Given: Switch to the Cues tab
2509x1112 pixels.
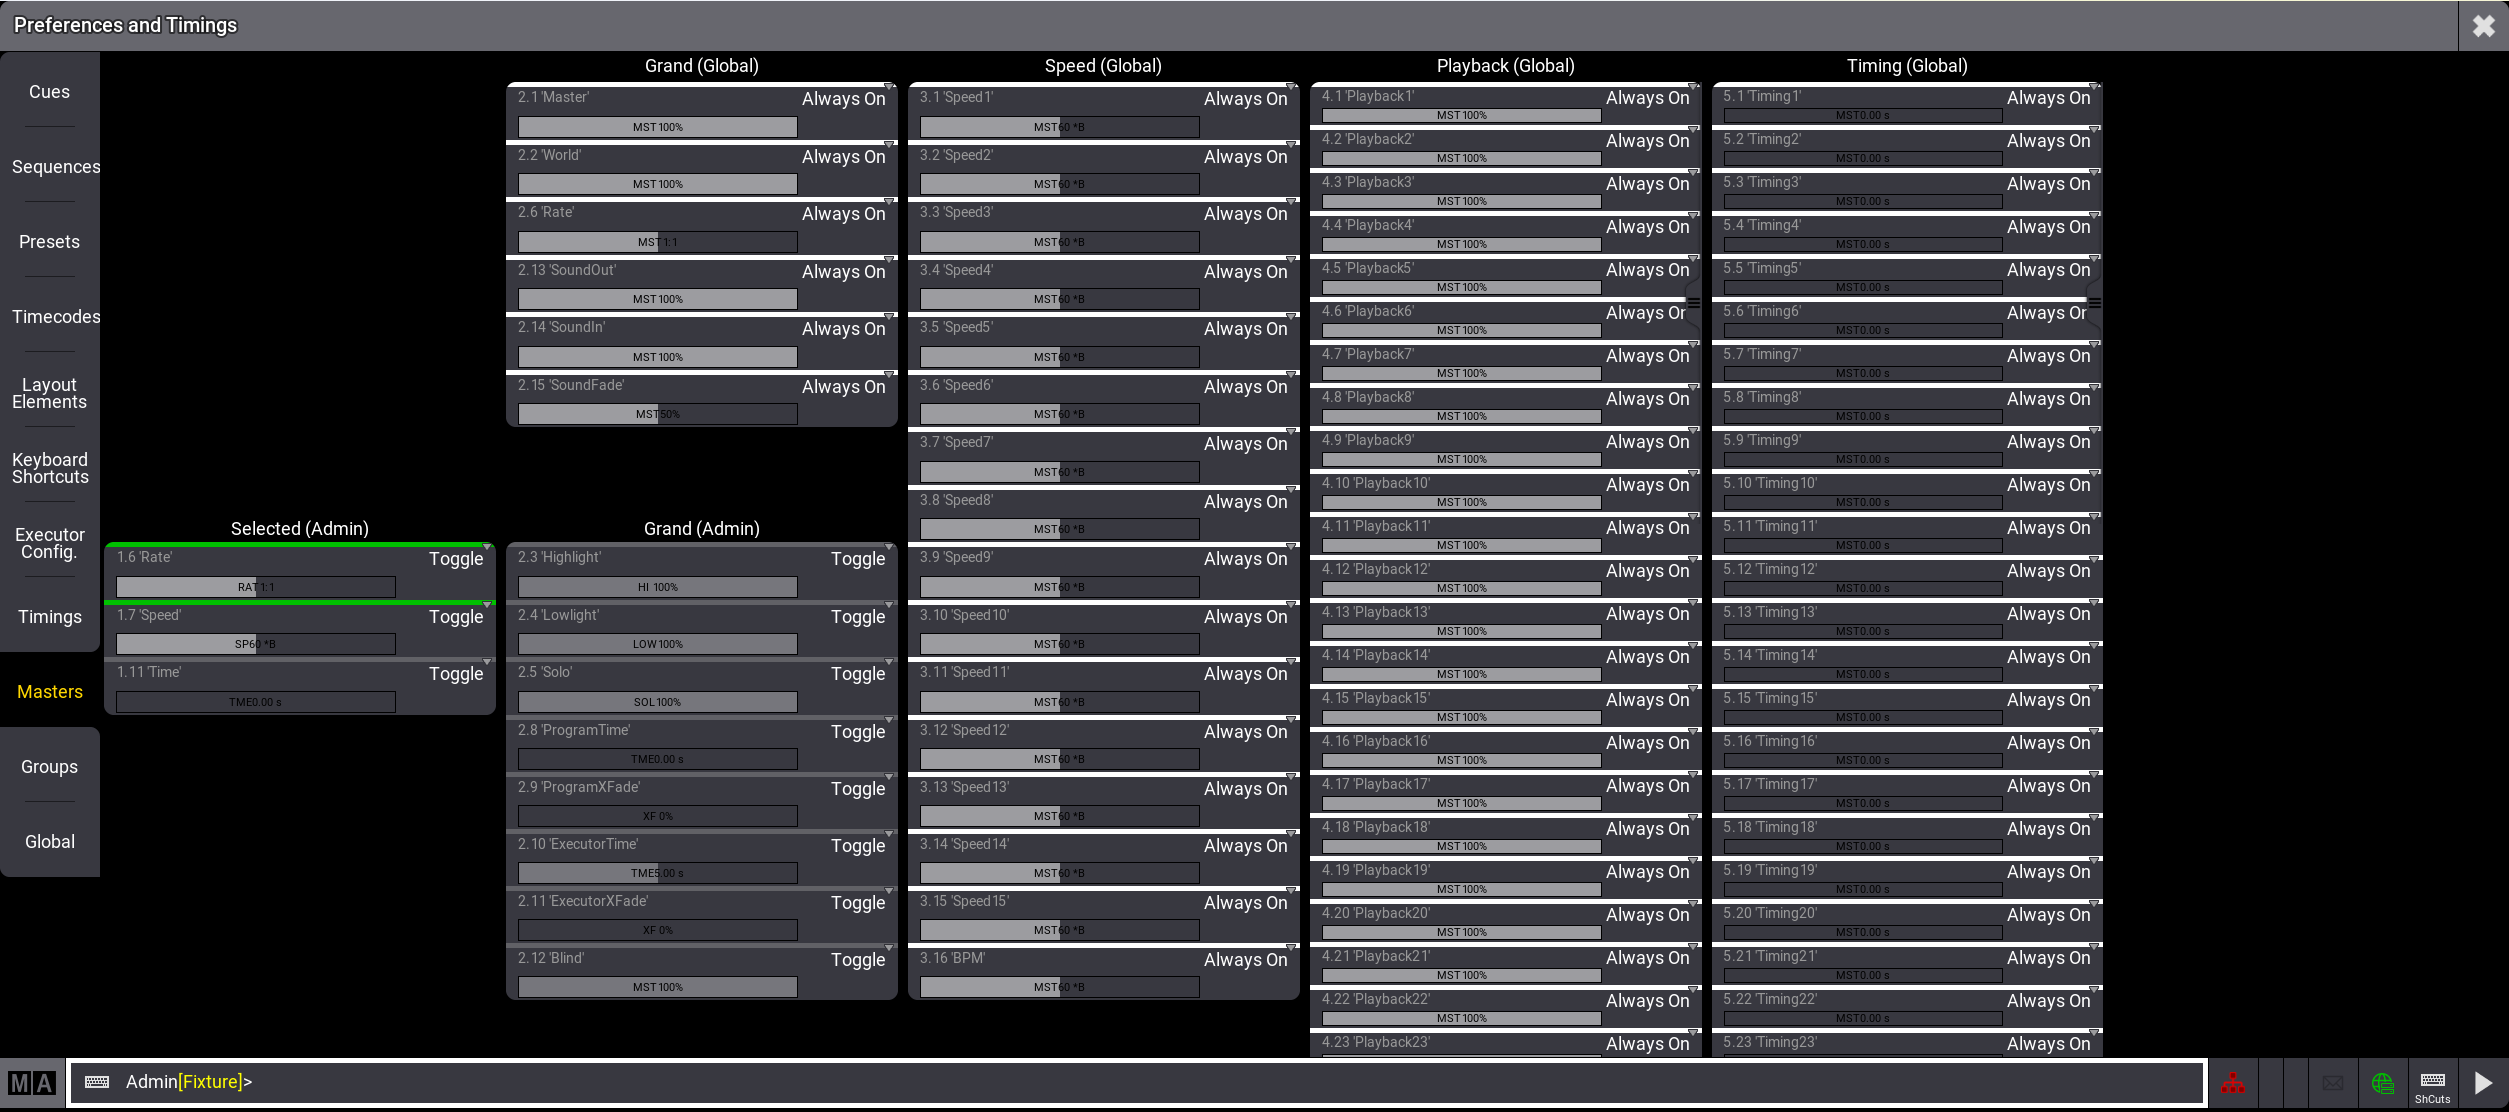Looking at the screenshot, I should pos(49,92).
